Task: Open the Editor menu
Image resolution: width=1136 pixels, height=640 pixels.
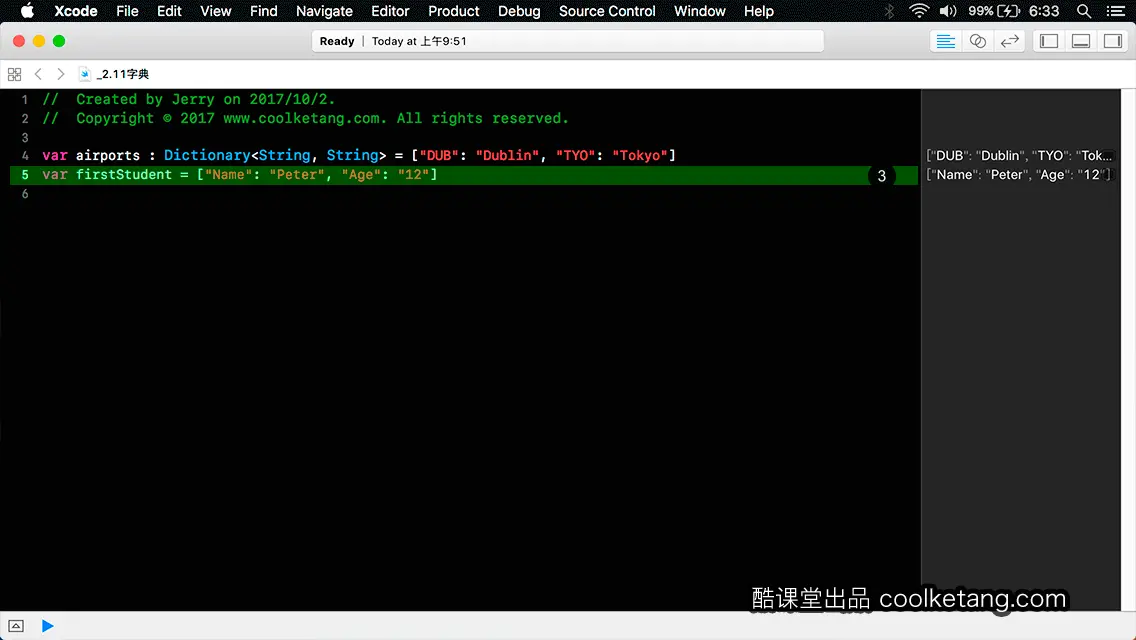Action: click(390, 11)
